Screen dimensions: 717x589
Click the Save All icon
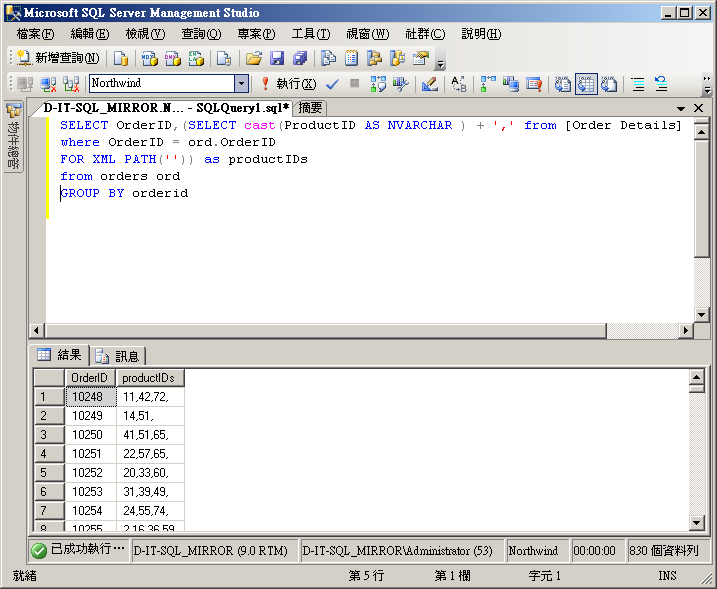pos(300,58)
